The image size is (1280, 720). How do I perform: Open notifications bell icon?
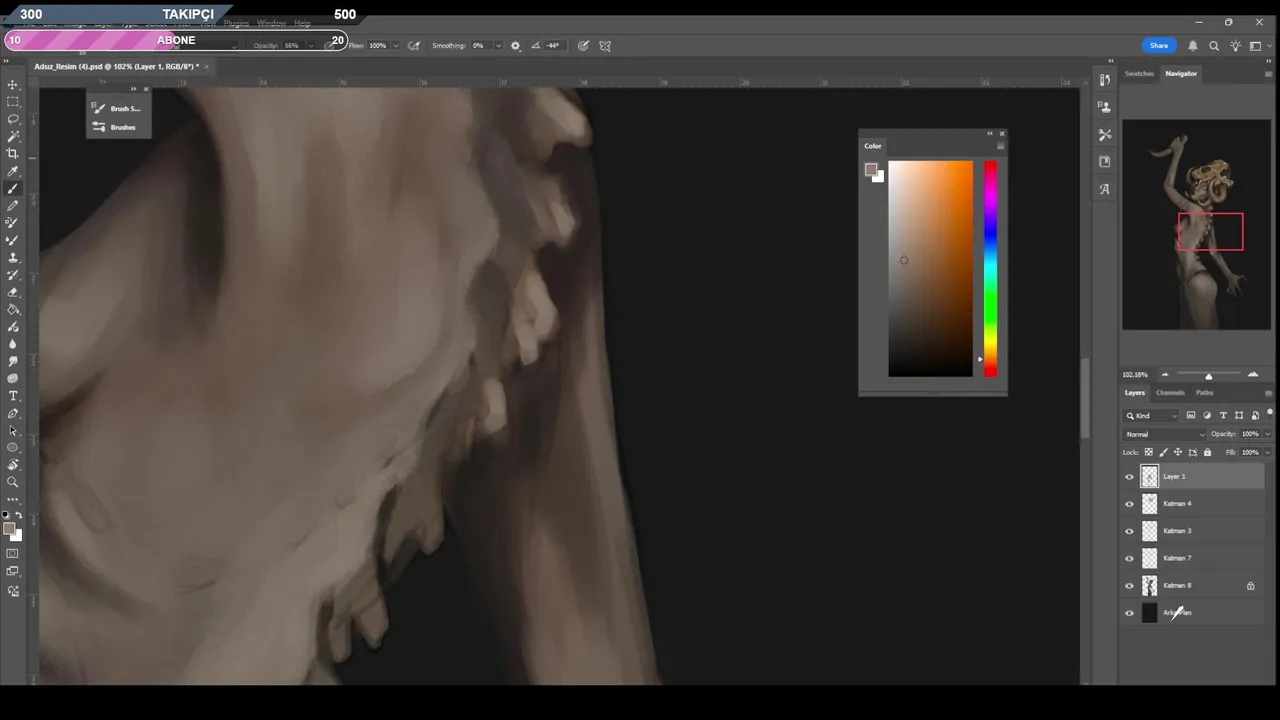click(x=1193, y=46)
